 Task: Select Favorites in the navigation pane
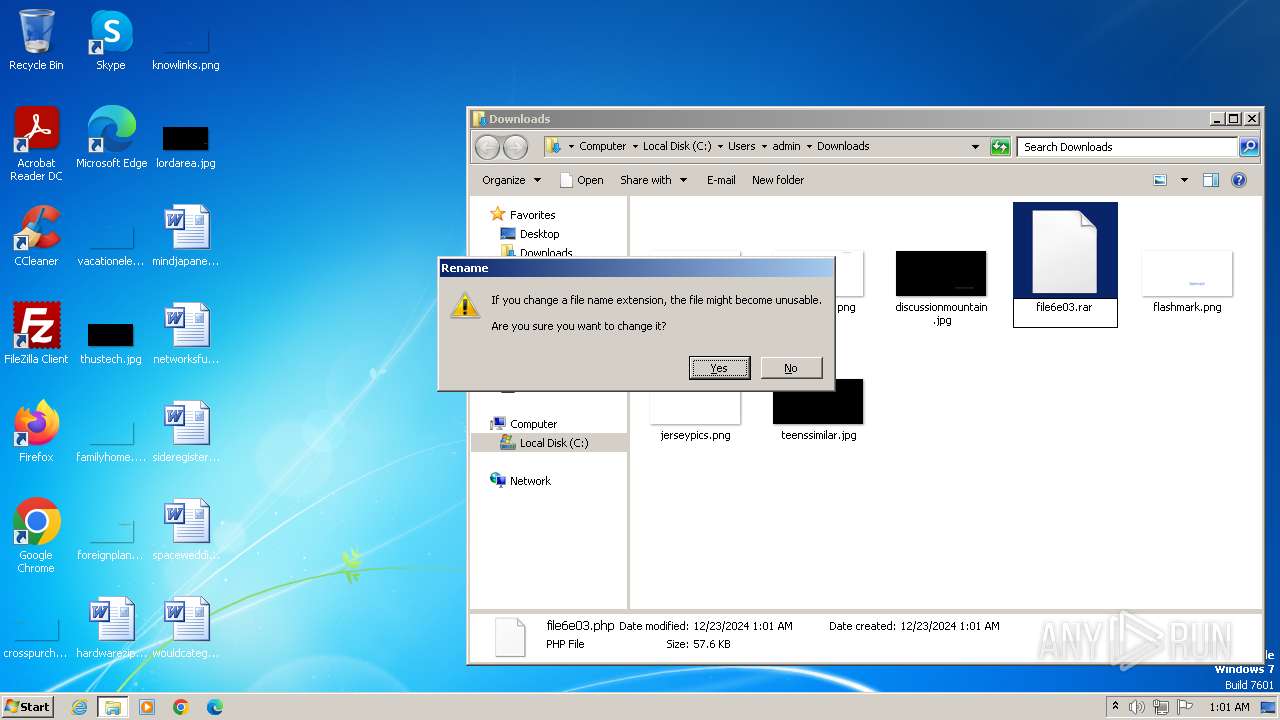(532, 215)
